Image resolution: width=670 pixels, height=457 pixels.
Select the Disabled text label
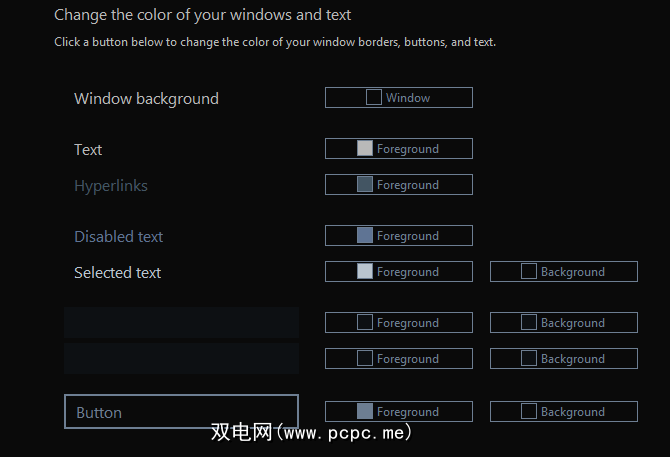118,237
